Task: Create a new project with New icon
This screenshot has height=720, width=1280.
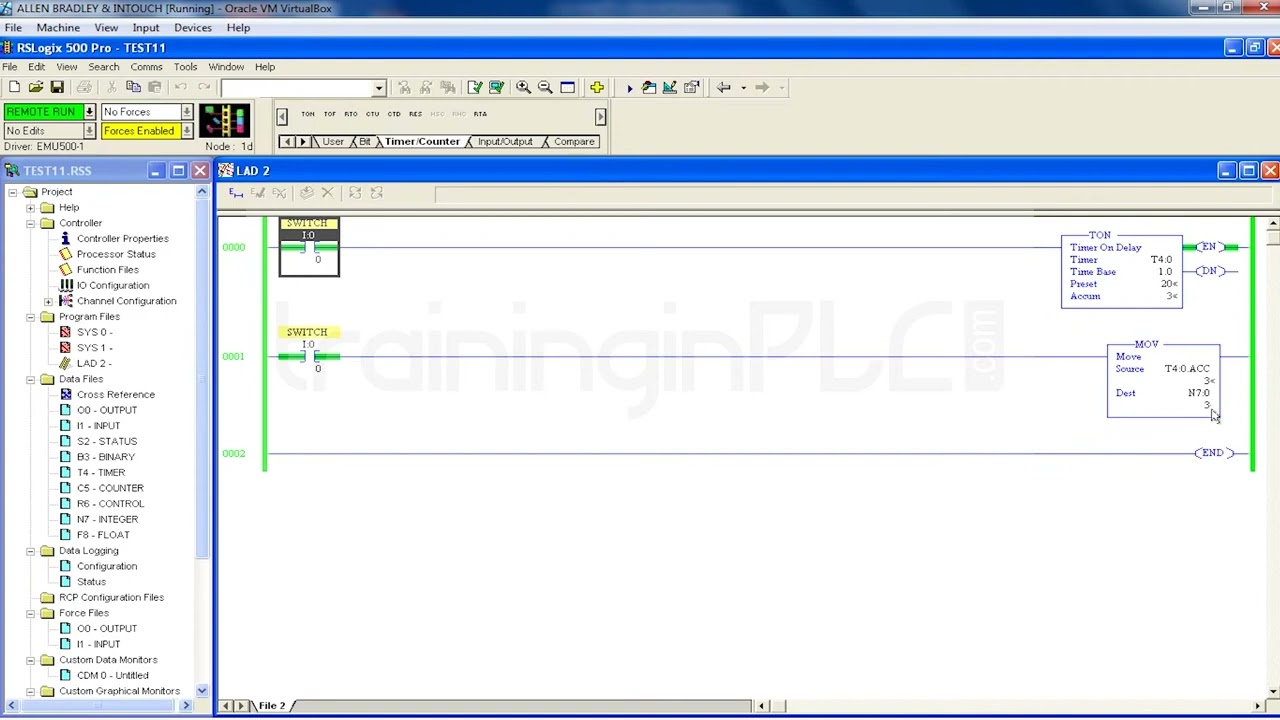Action: coord(14,87)
